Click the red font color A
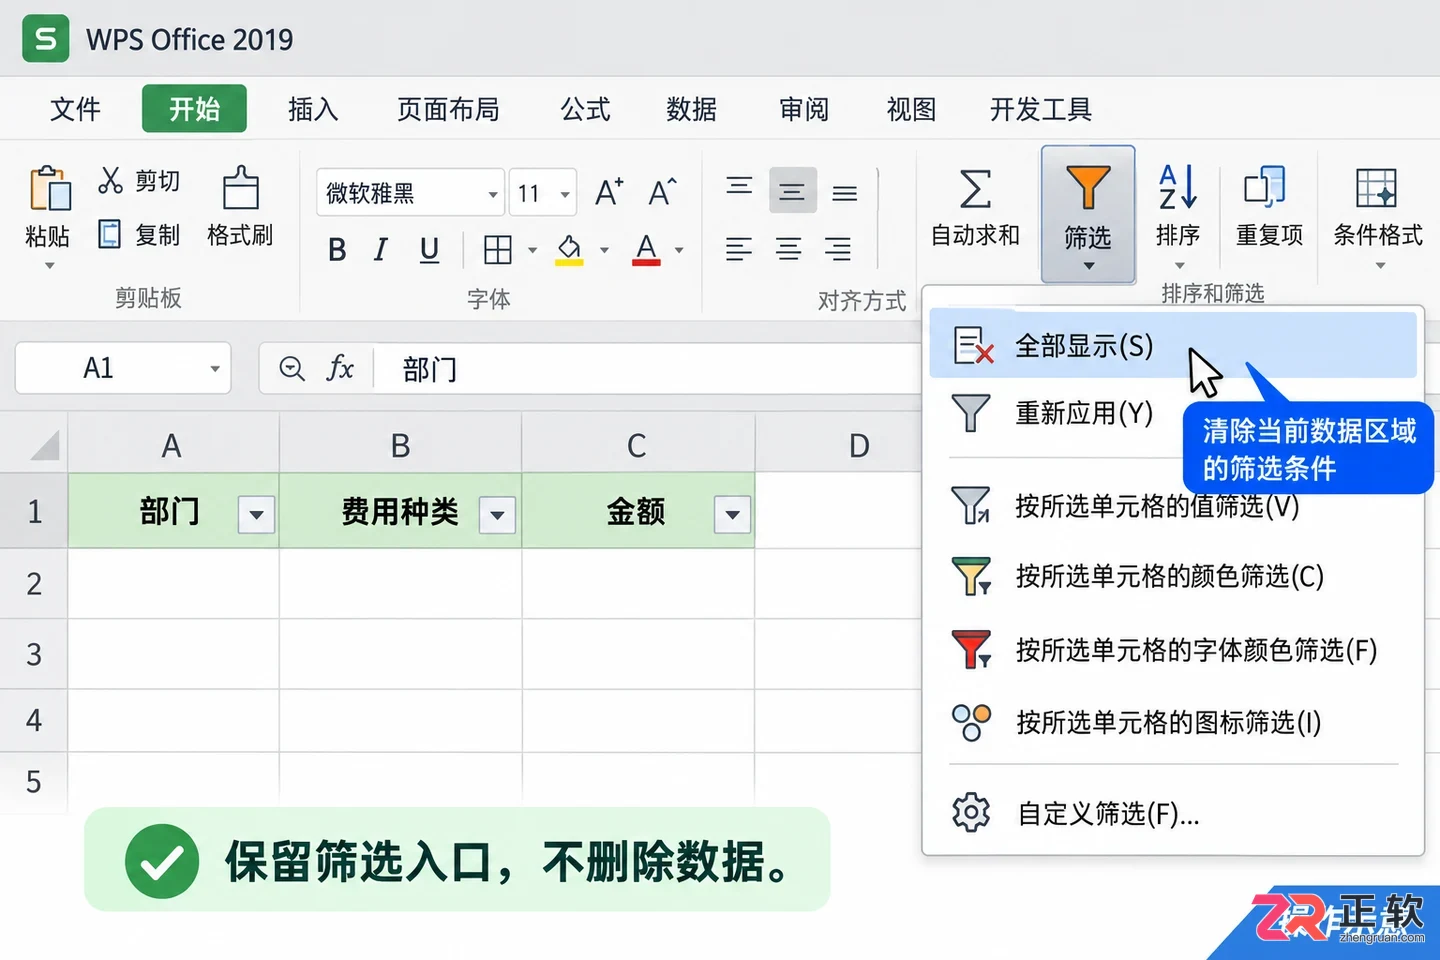 click(x=646, y=250)
